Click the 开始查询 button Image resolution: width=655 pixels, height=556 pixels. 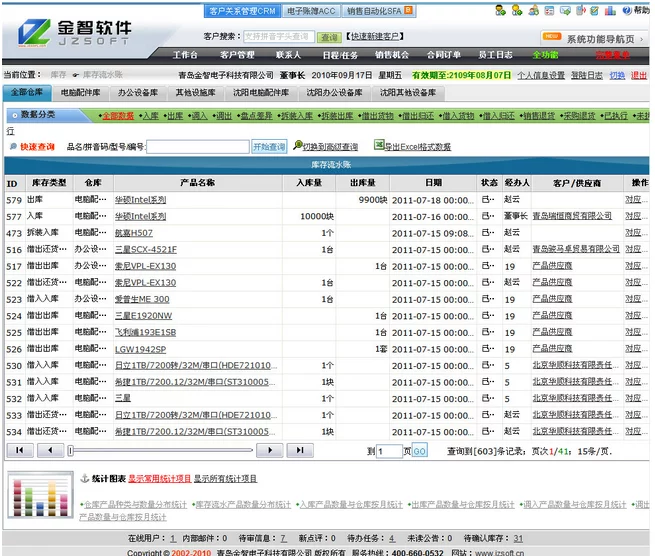(x=269, y=147)
